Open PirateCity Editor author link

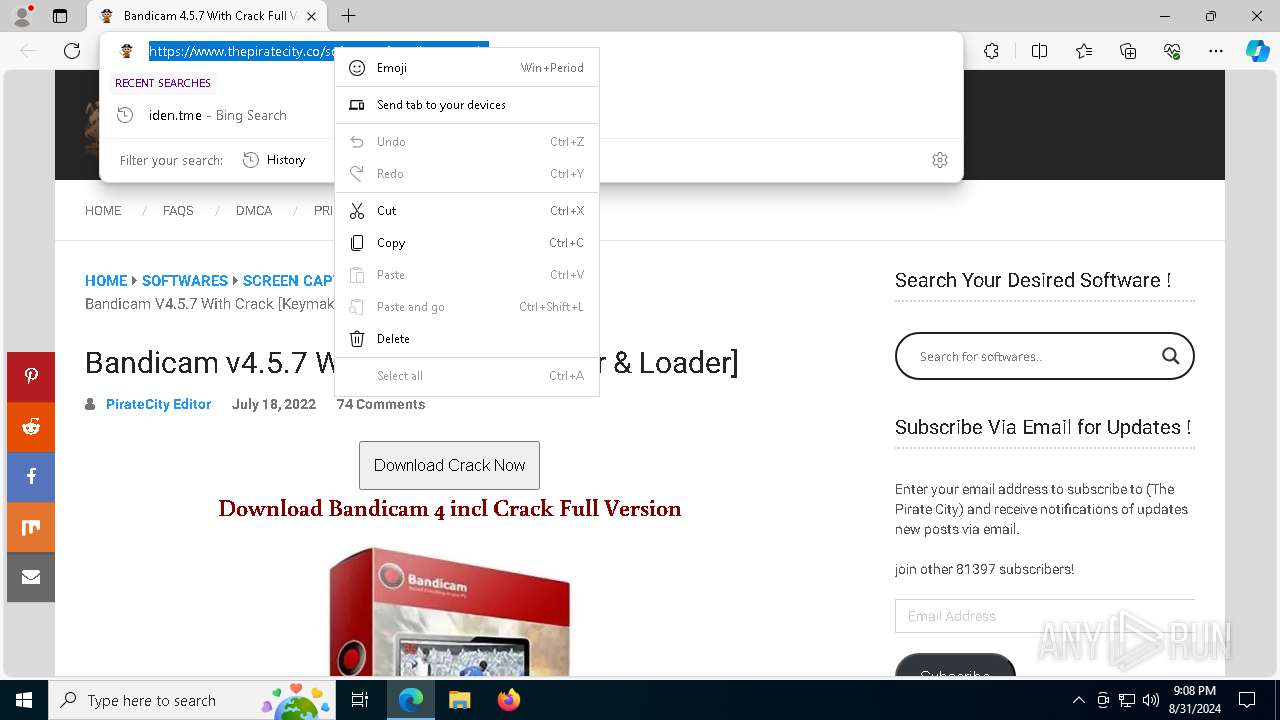tap(158, 404)
